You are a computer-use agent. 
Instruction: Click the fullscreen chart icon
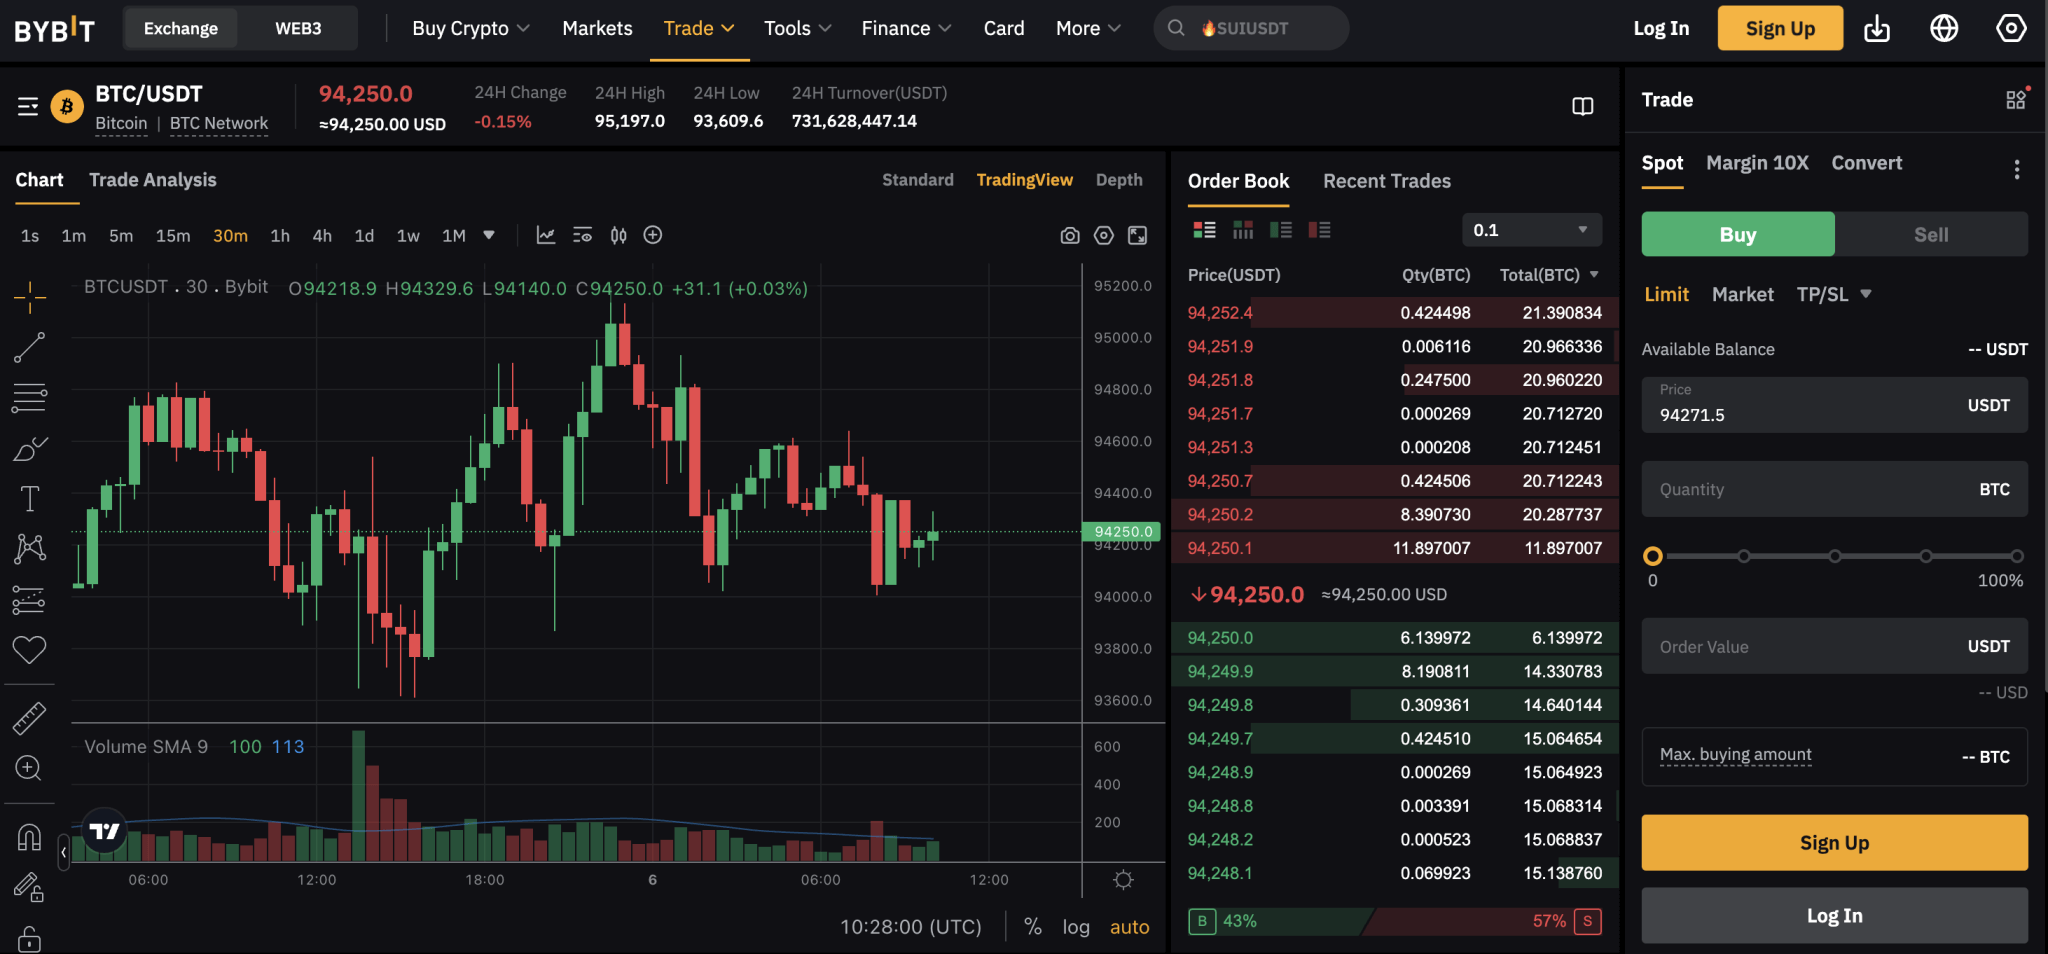tap(1138, 236)
